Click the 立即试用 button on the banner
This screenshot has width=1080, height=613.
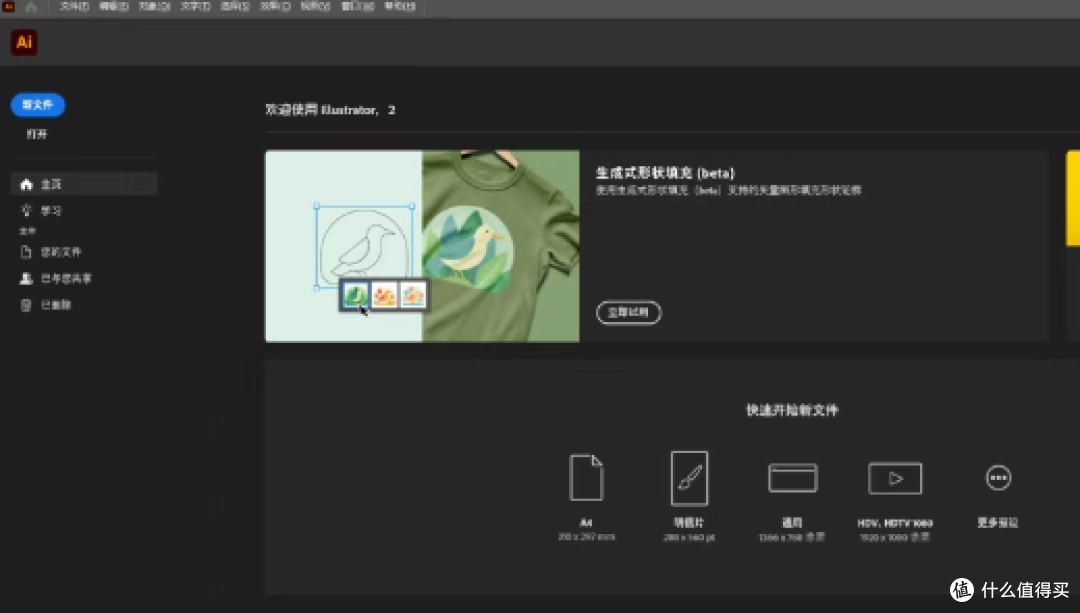coord(628,313)
